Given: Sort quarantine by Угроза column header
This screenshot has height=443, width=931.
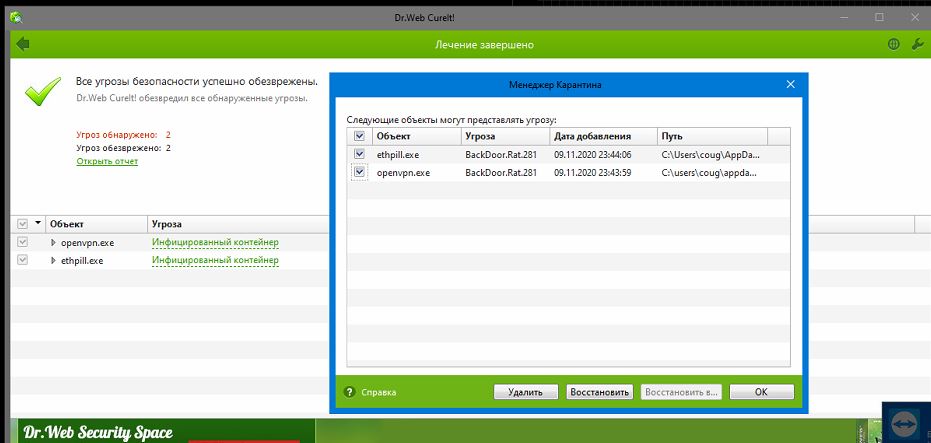Looking at the screenshot, I should pos(505,136).
